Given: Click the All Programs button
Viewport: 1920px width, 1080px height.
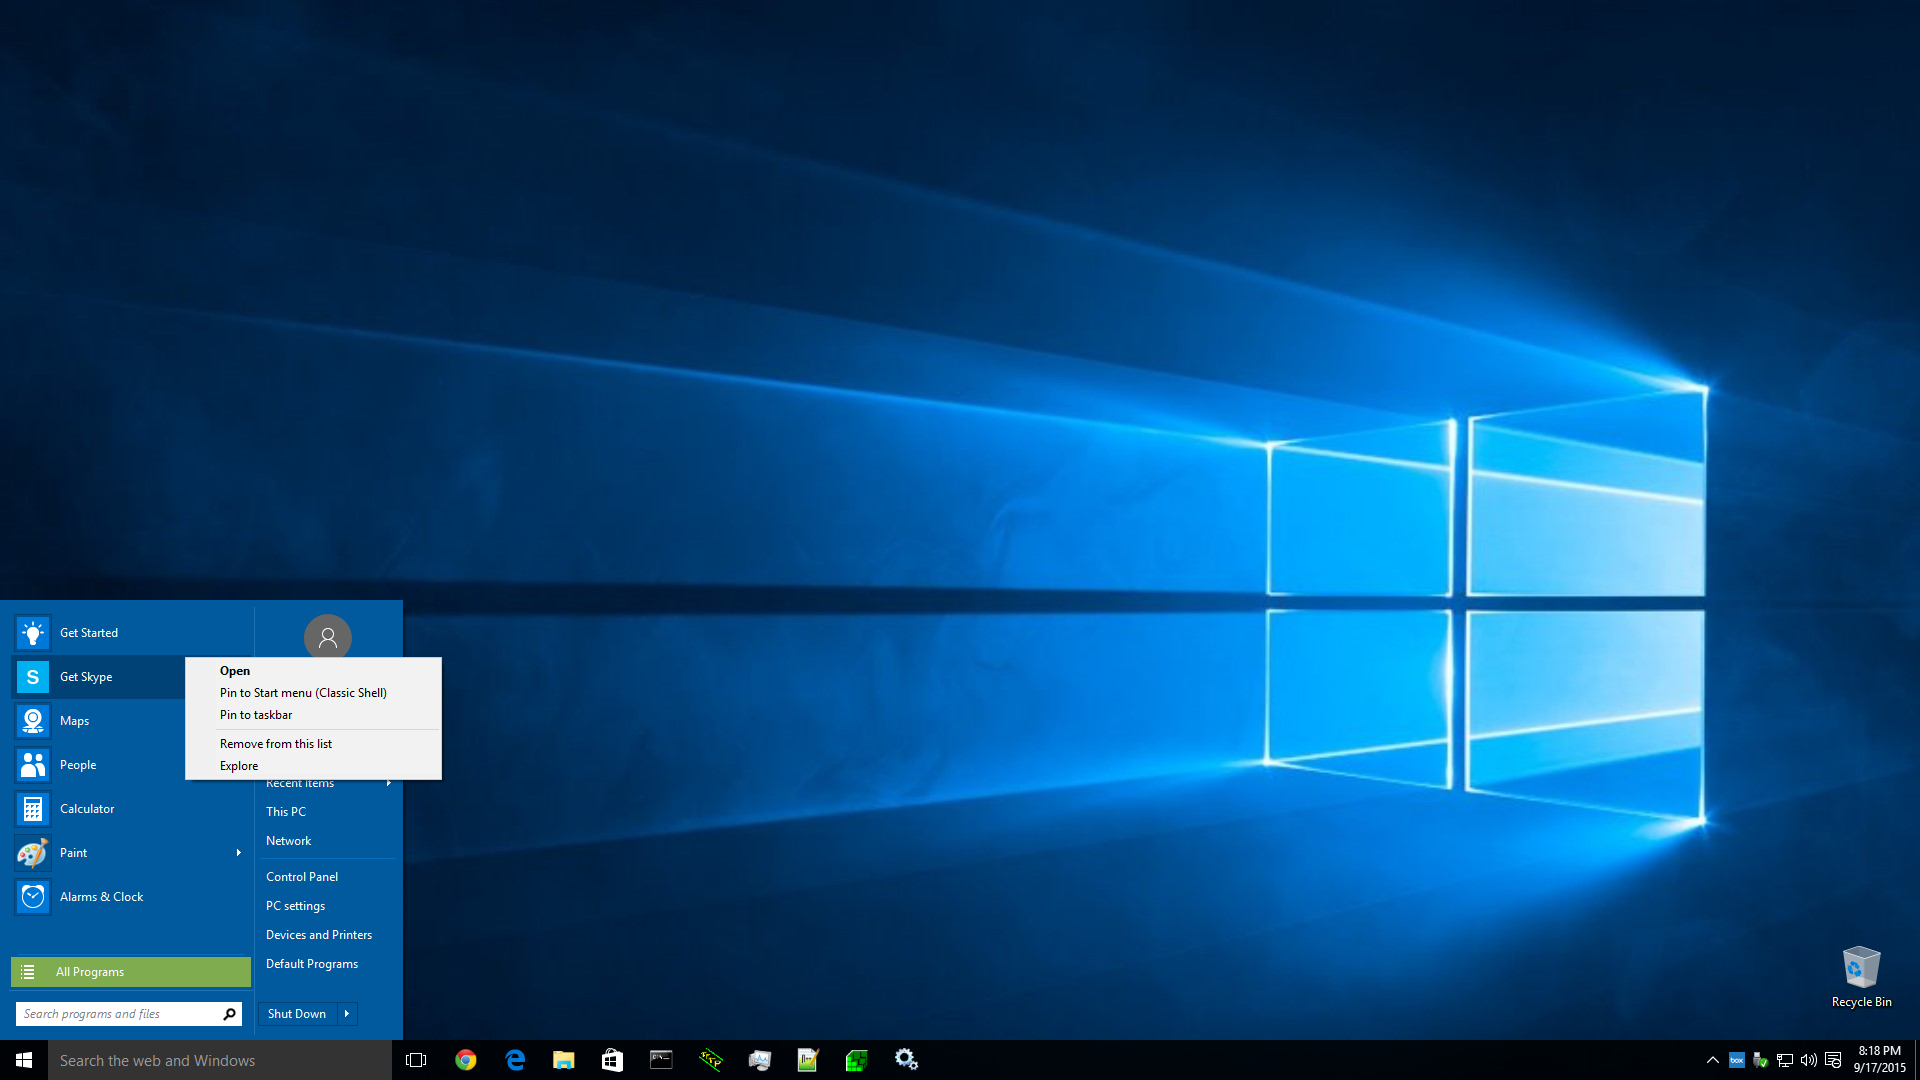Looking at the screenshot, I should pos(131,972).
